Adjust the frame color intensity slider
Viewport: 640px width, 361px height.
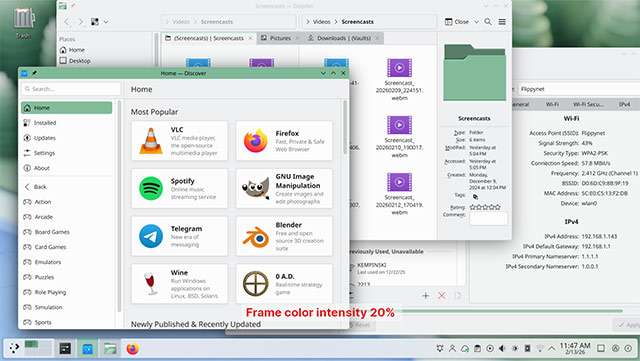511,312
